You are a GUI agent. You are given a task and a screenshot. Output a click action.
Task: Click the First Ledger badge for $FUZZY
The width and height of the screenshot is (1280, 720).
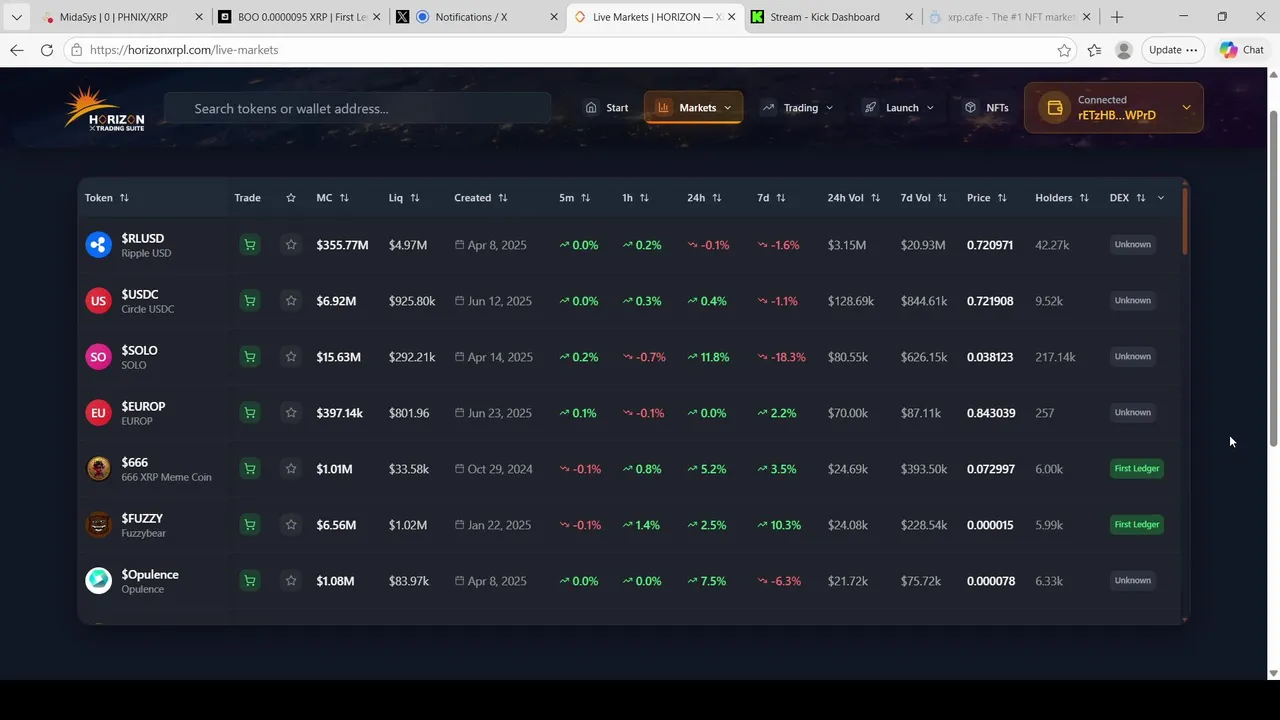[x=1137, y=525]
